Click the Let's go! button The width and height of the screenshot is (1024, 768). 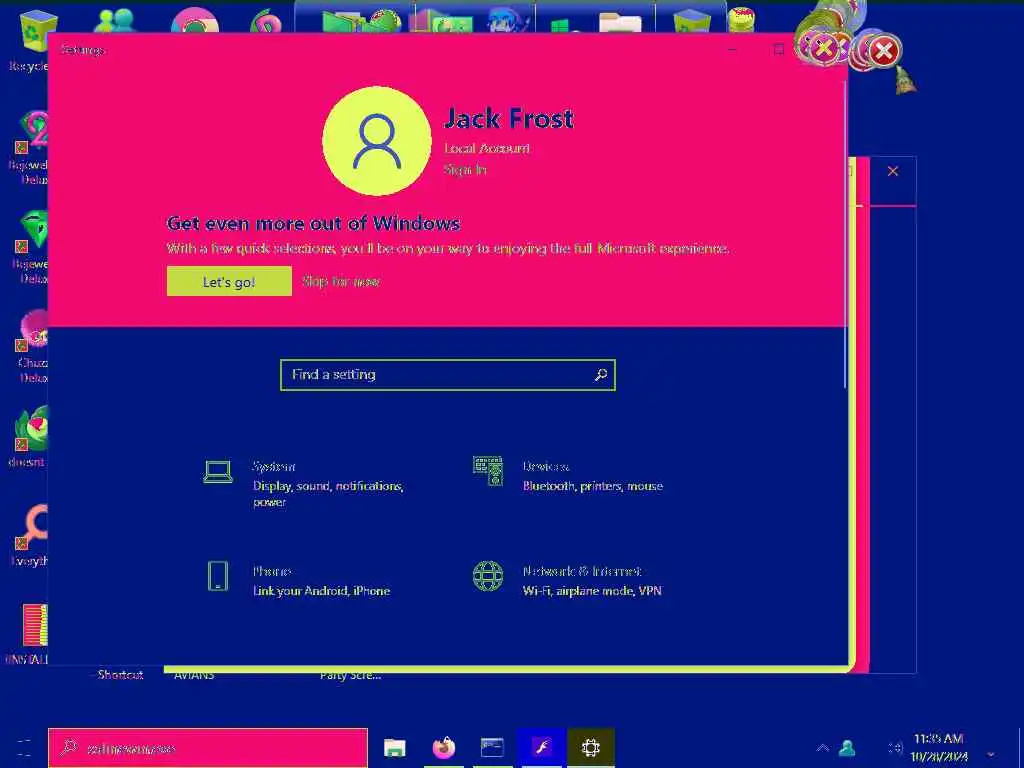click(229, 281)
